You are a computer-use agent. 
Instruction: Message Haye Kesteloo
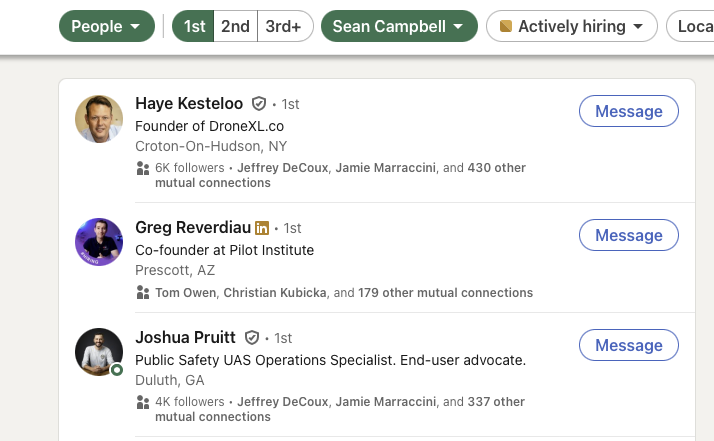tap(628, 111)
